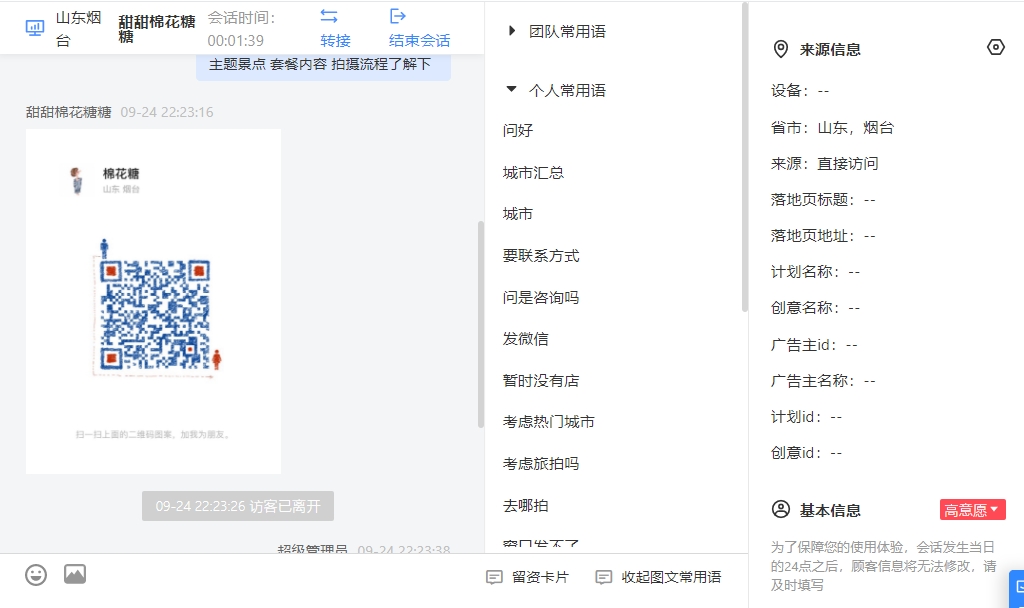Select the 要联系方式 quick phrase
The height and width of the screenshot is (608, 1024).
click(x=541, y=256)
